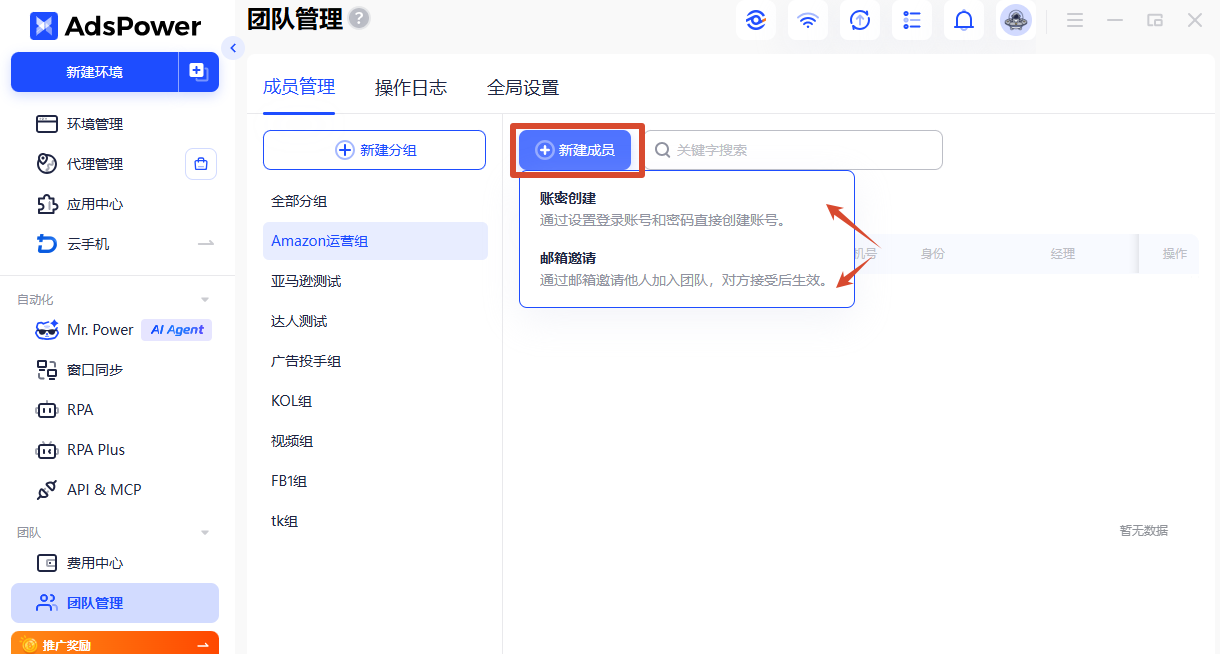Click the upload sync icon in top bar
1220x654 pixels.
click(x=860, y=20)
